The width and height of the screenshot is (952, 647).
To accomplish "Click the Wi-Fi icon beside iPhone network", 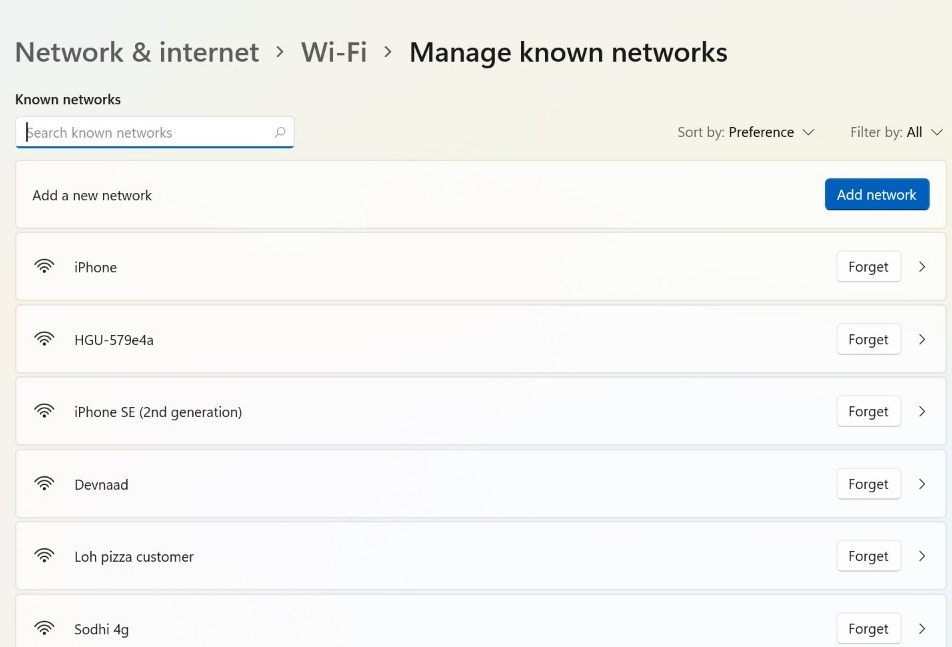I will 44,267.
